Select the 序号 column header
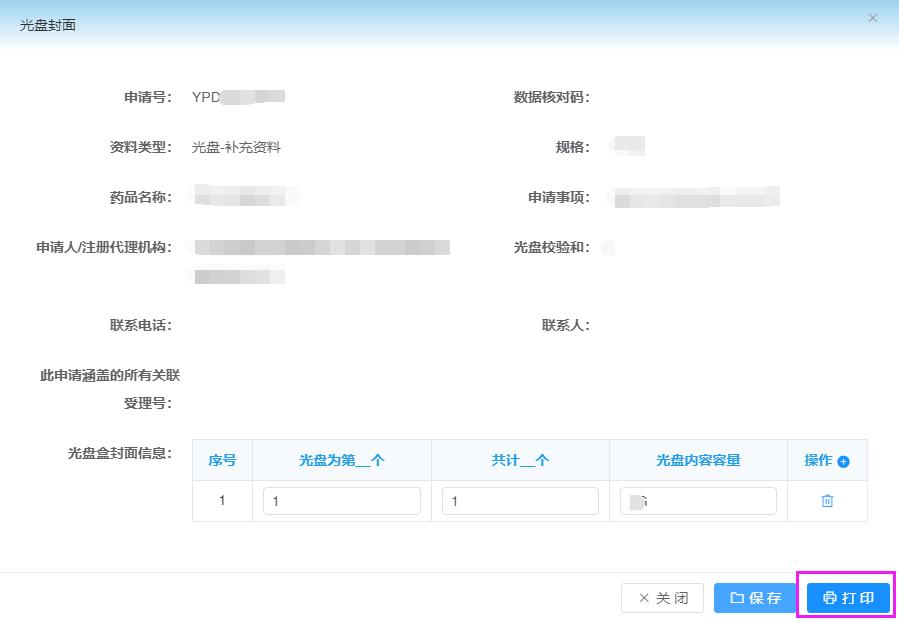Viewport: 899px width, 621px height. click(222, 460)
